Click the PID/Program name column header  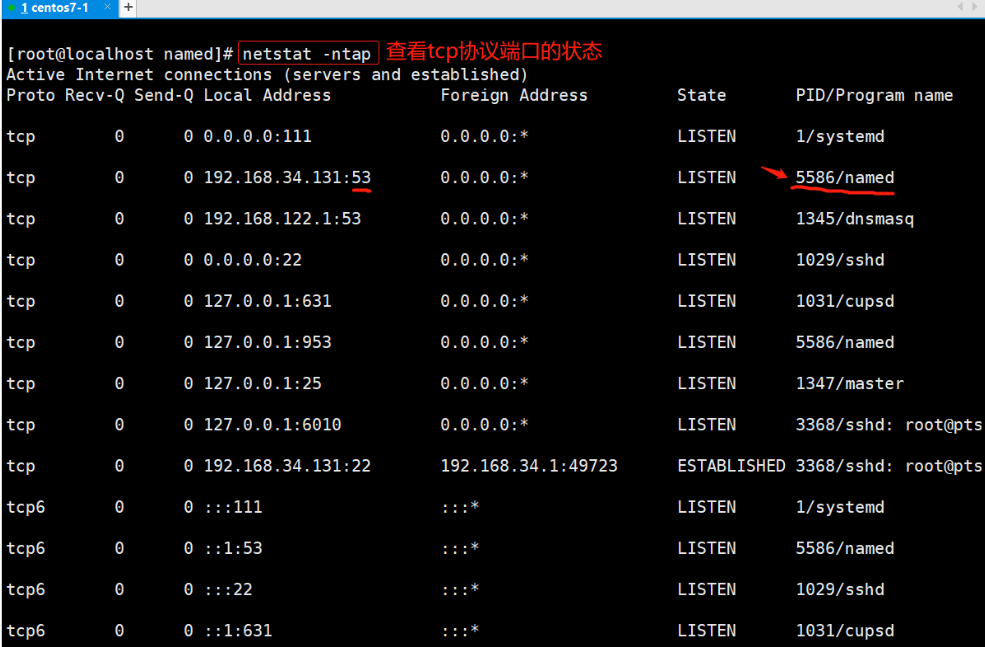tap(874, 95)
